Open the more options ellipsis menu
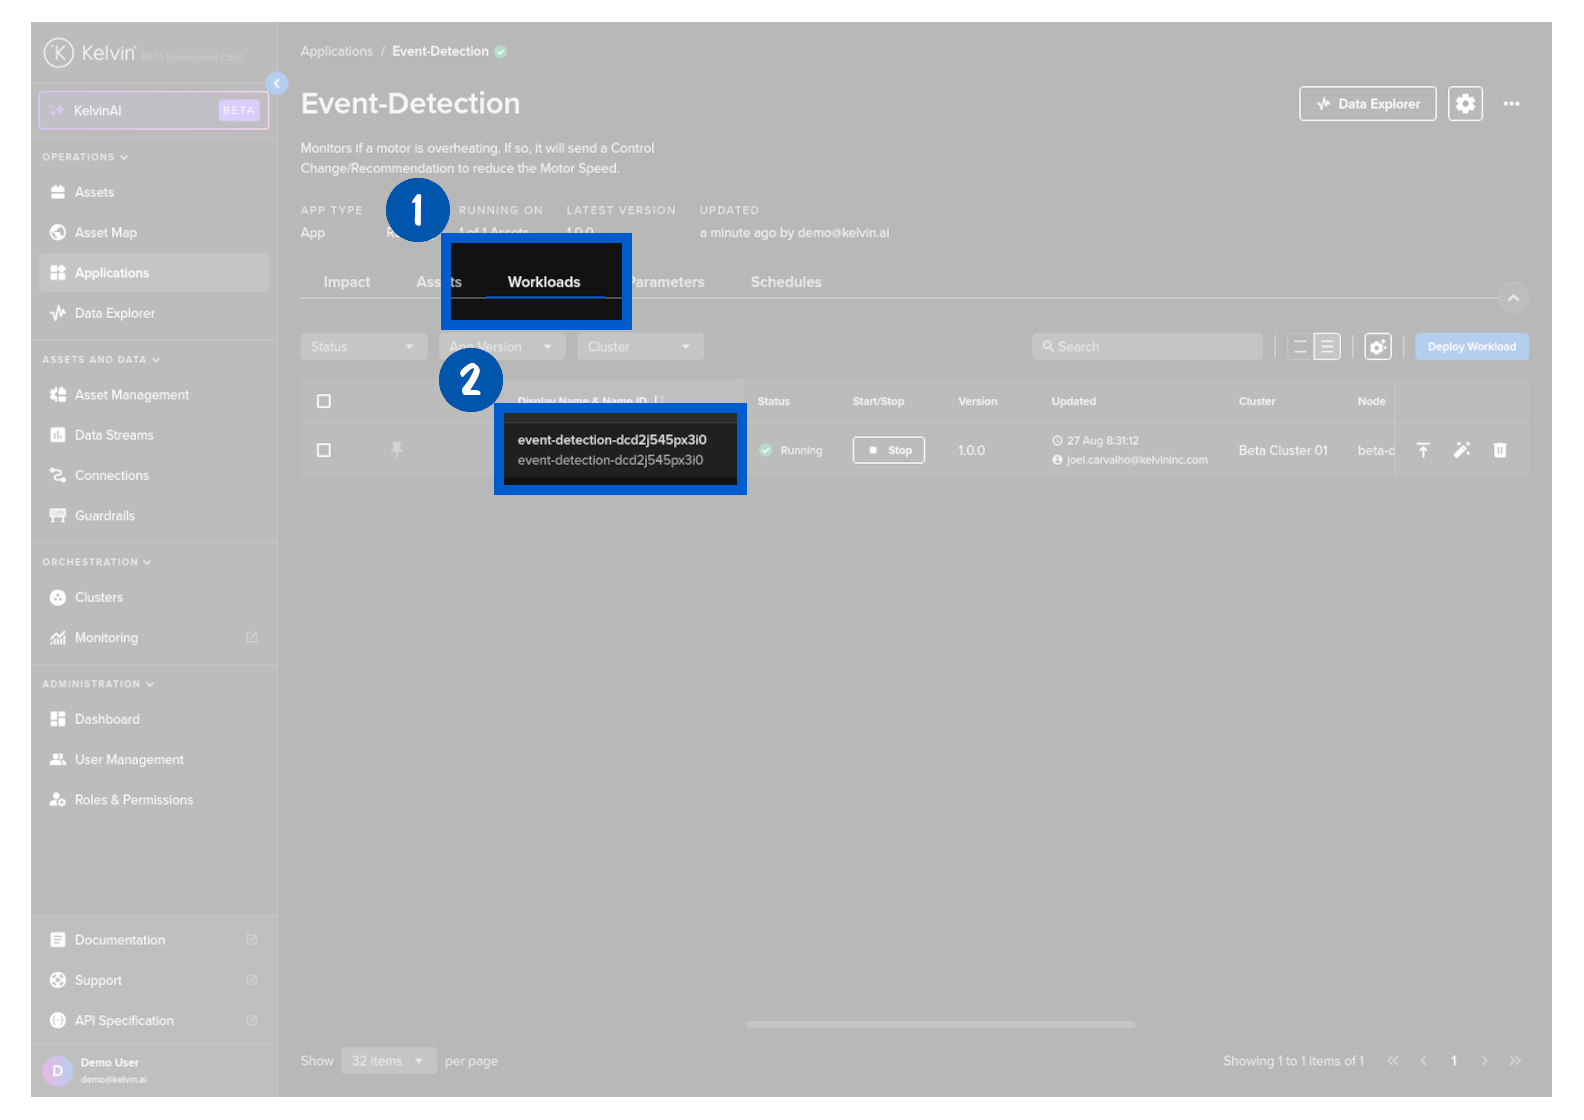 1511,104
